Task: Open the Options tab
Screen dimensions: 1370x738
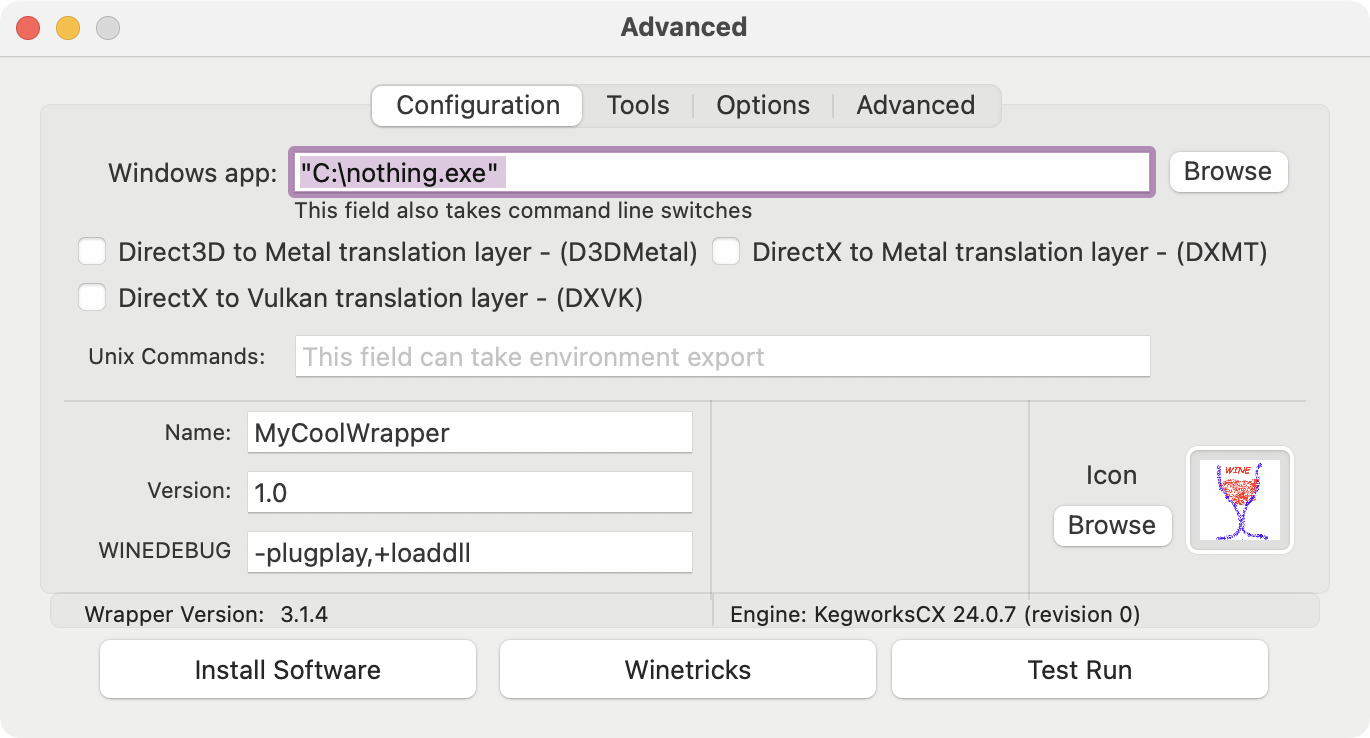Action: pos(763,106)
